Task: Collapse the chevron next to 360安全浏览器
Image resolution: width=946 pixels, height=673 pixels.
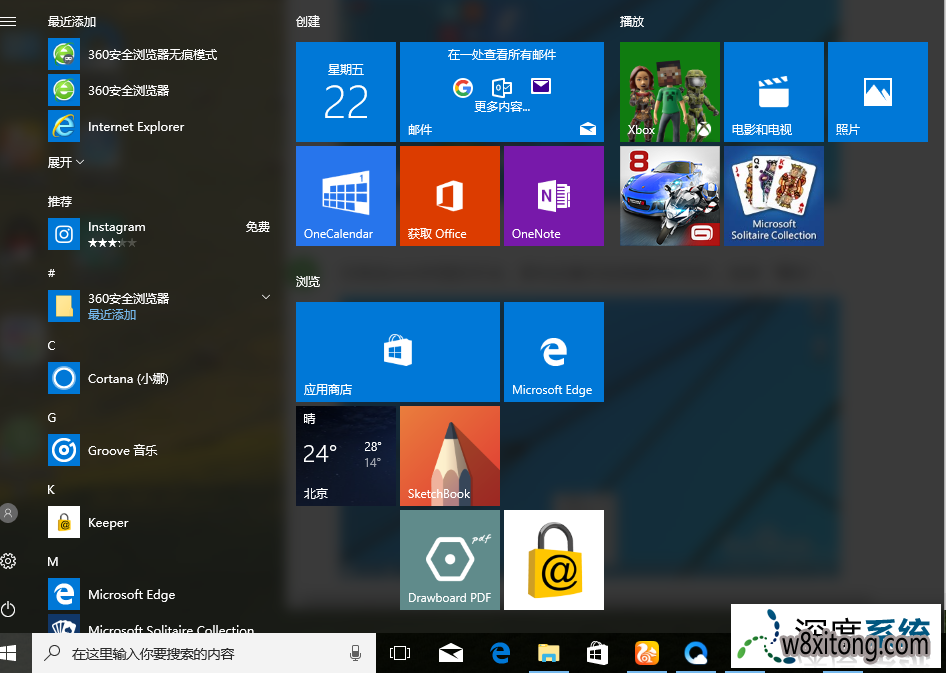Action: tap(265, 297)
